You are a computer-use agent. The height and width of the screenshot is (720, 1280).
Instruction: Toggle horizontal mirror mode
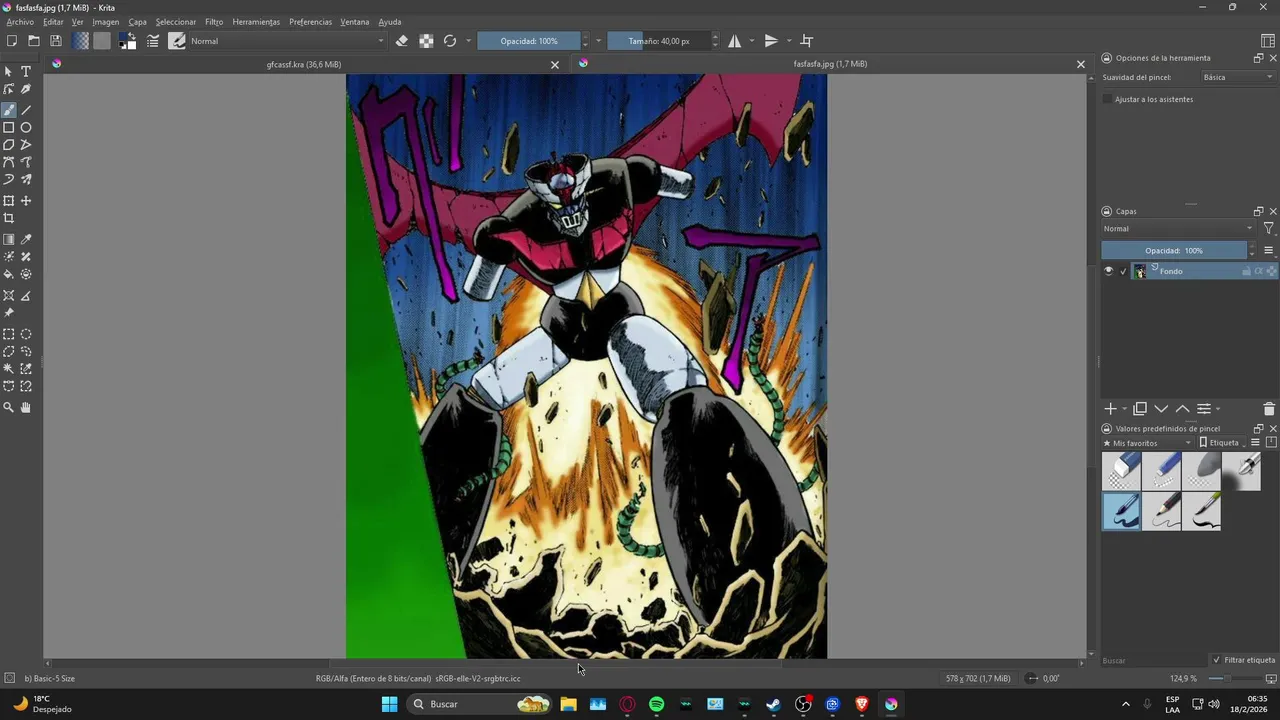[735, 41]
